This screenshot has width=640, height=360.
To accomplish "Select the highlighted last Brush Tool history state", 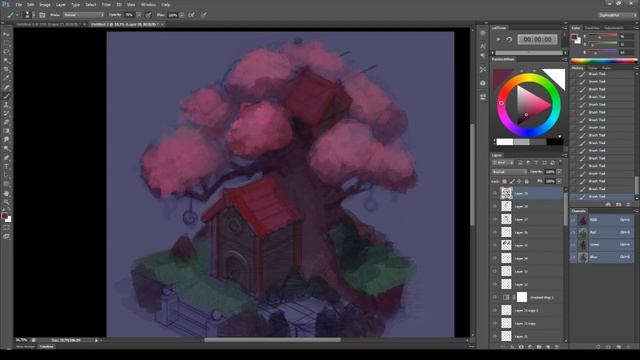I will pos(603,196).
